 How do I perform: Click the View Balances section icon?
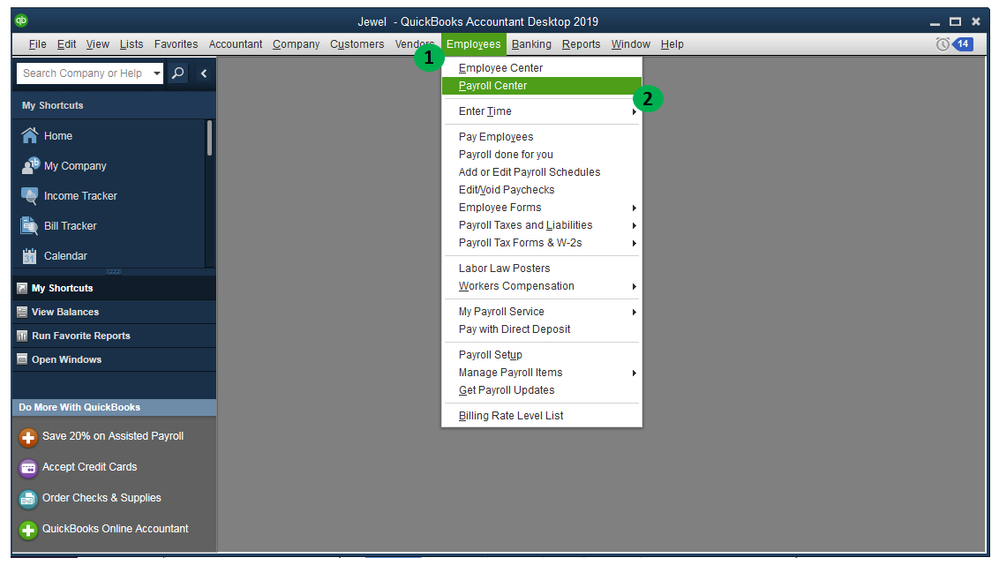coord(22,312)
